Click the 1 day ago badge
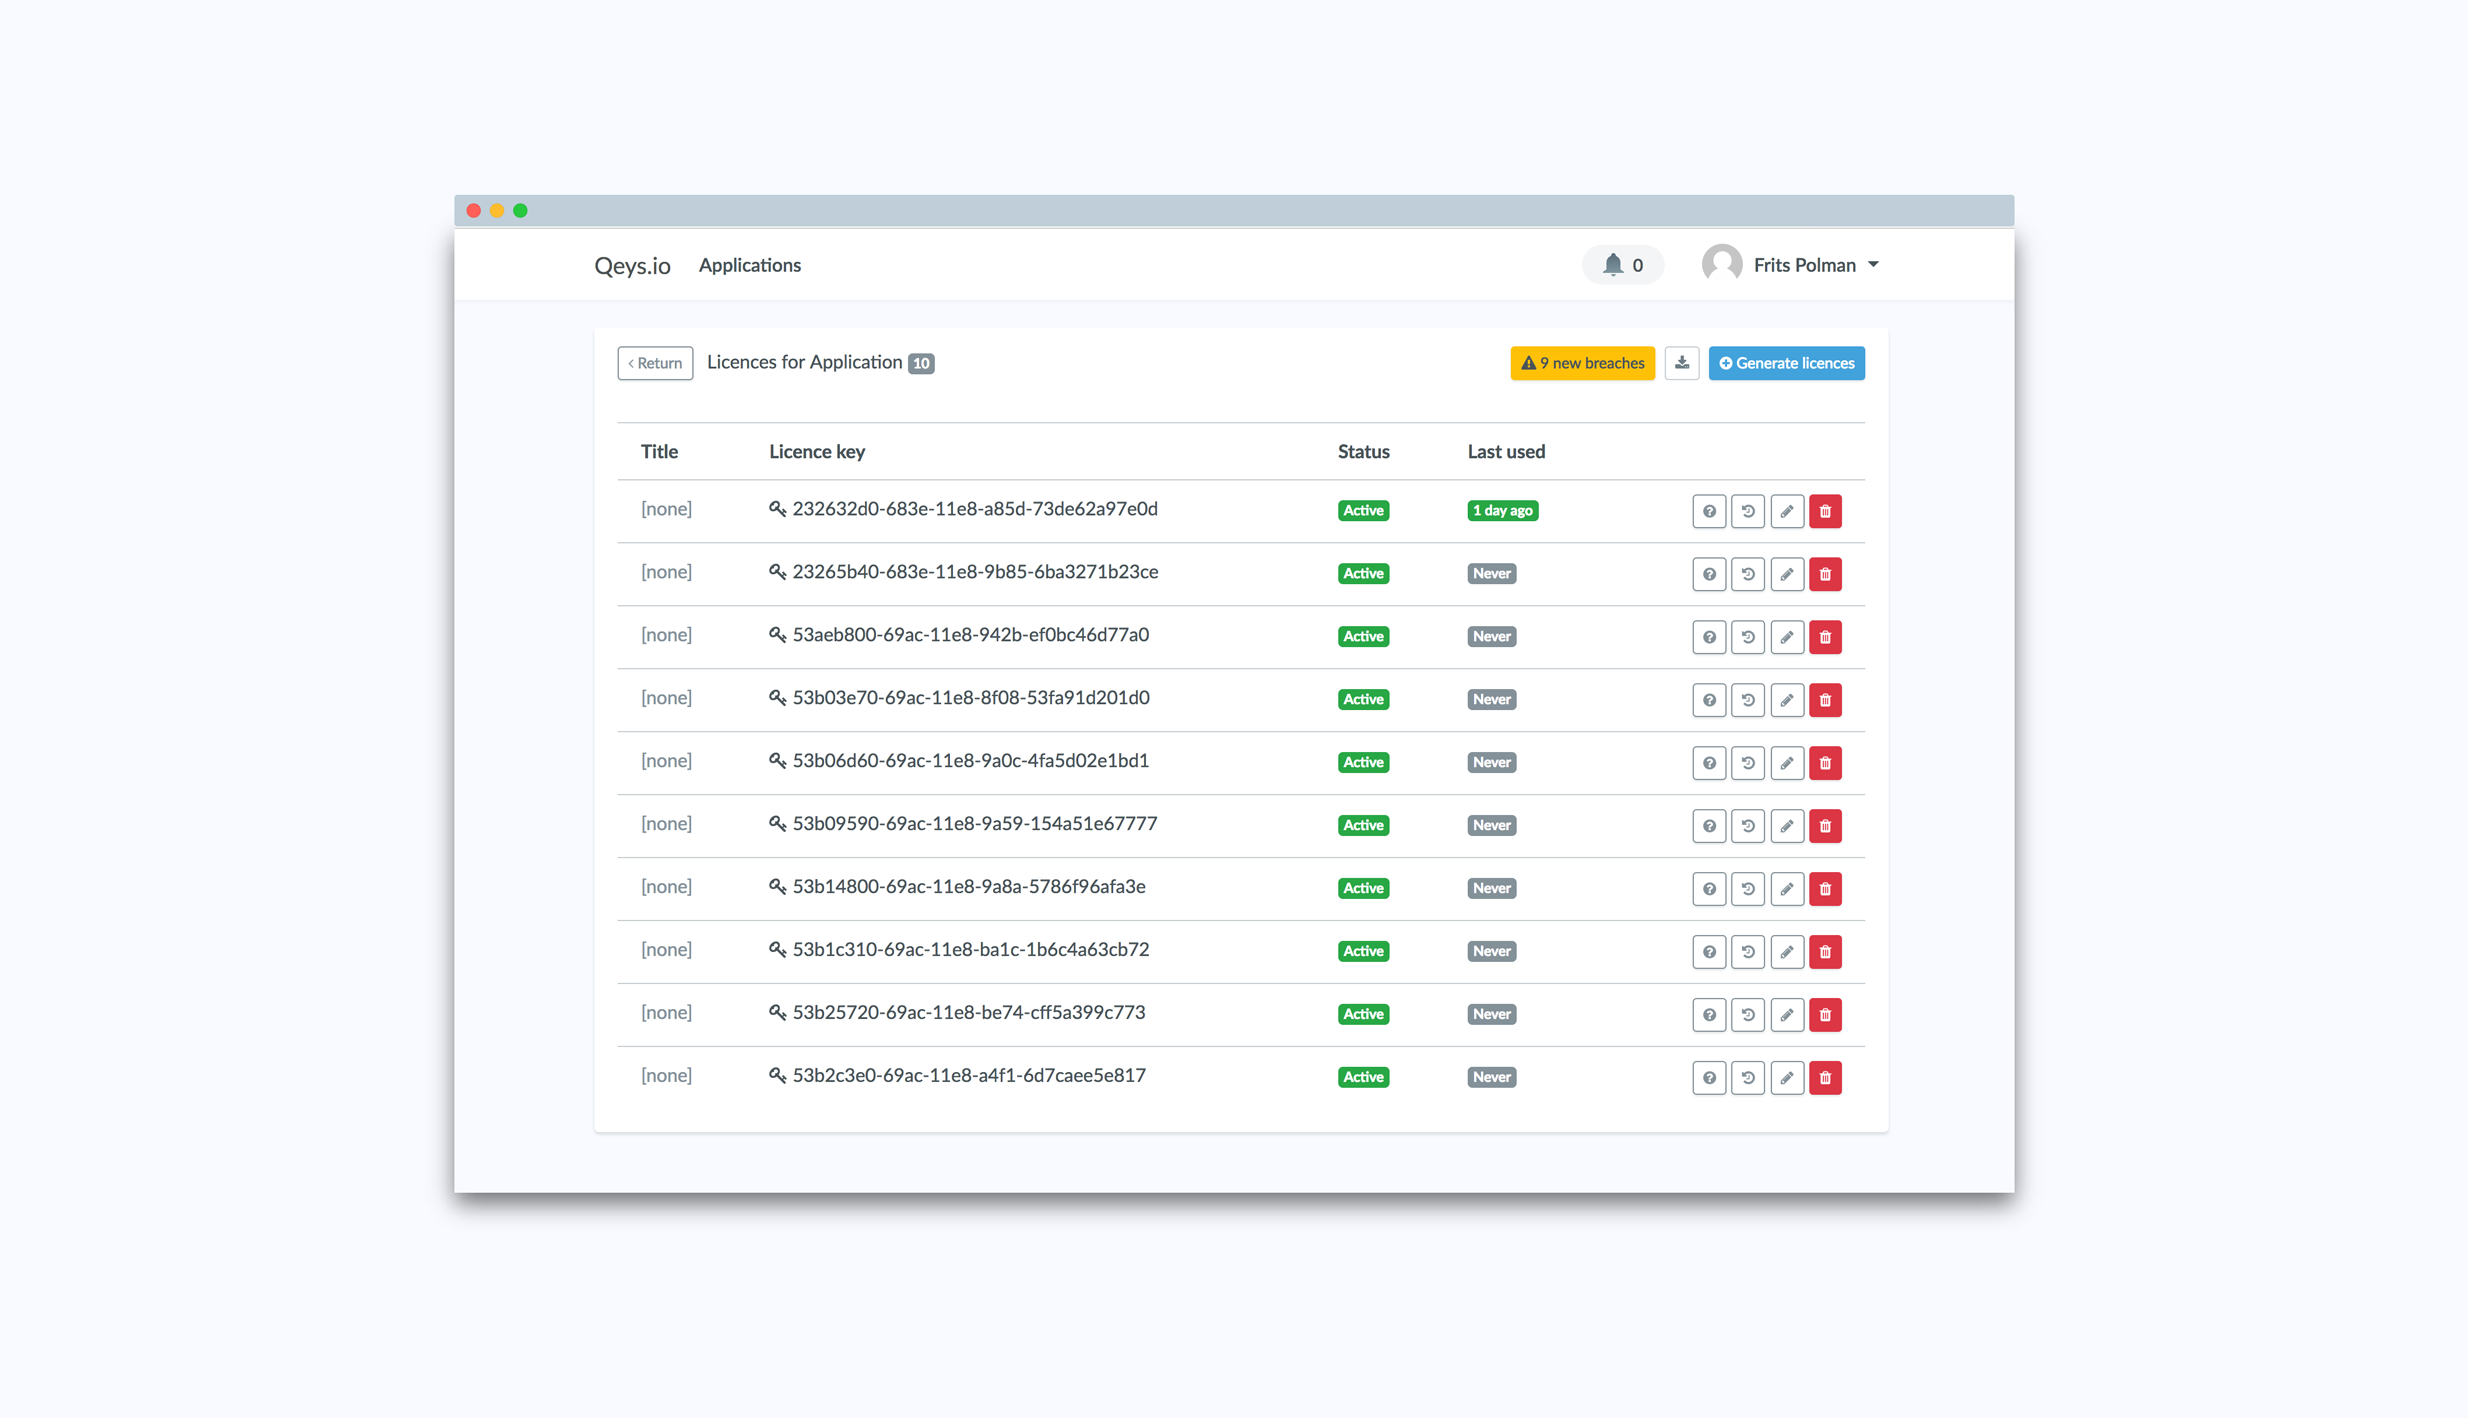 click(x=1501, y=511)
